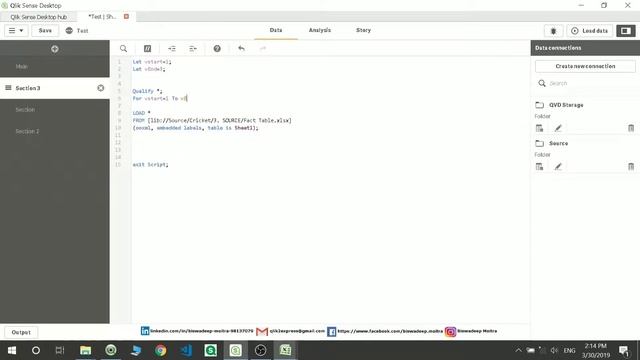640x360 pixels.
Task: Select Section 3 in script list
Action: pos(55,88)
